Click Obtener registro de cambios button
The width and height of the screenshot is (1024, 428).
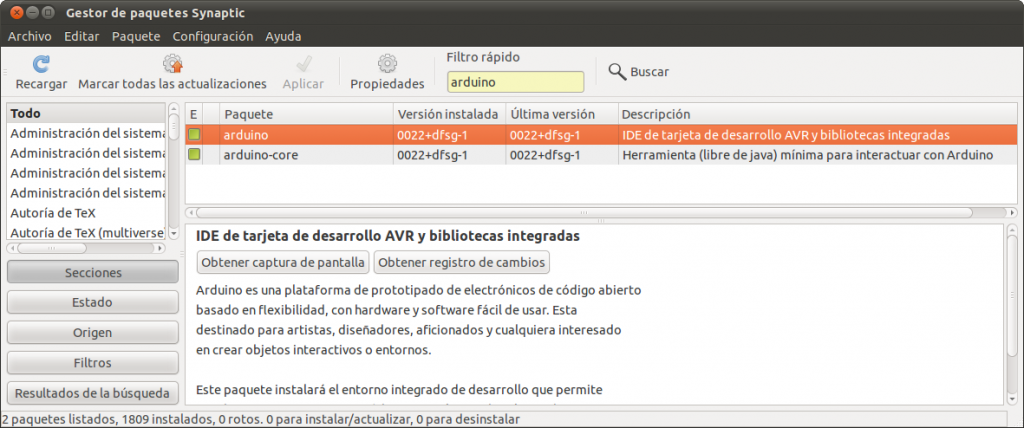pyautogui.click(x=462, y=263)
